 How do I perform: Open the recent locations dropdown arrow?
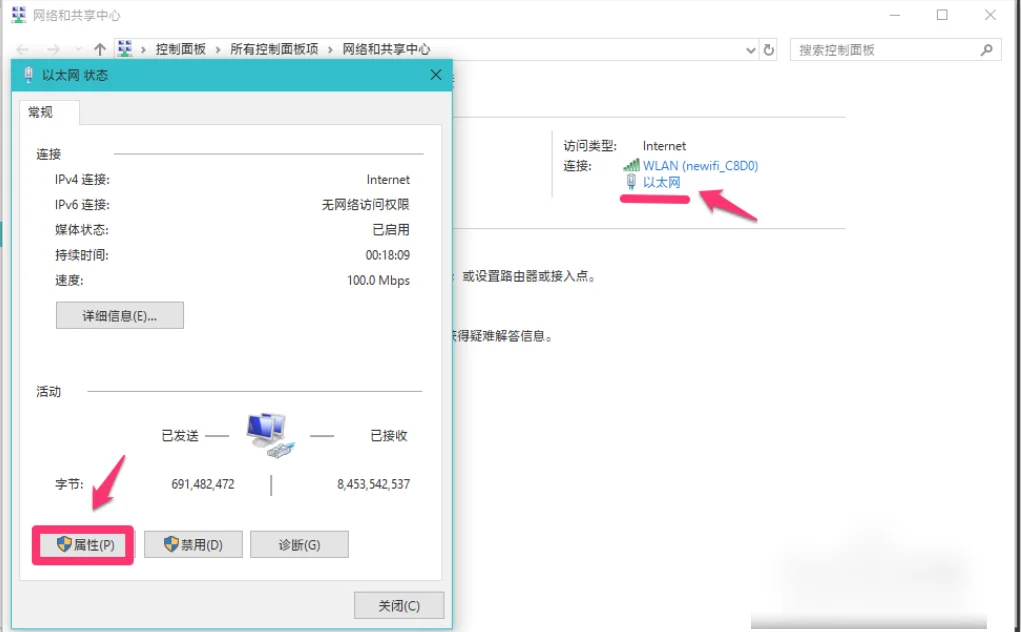coord(76,49)
